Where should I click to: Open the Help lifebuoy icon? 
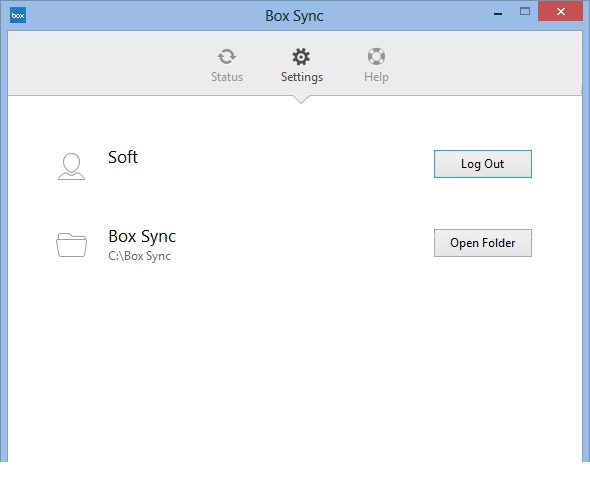[376, 56]
